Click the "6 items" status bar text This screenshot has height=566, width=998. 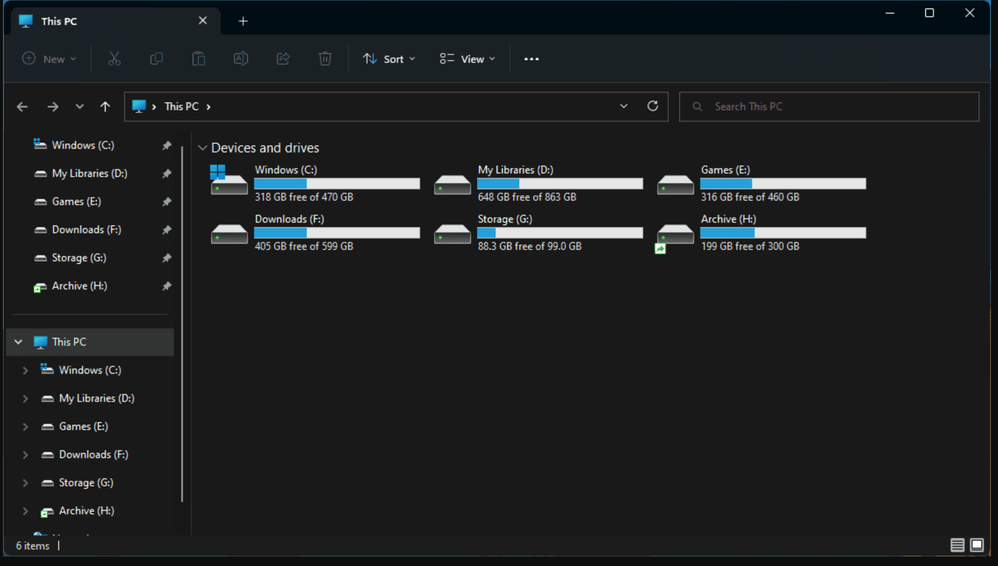tap(32, 546)
